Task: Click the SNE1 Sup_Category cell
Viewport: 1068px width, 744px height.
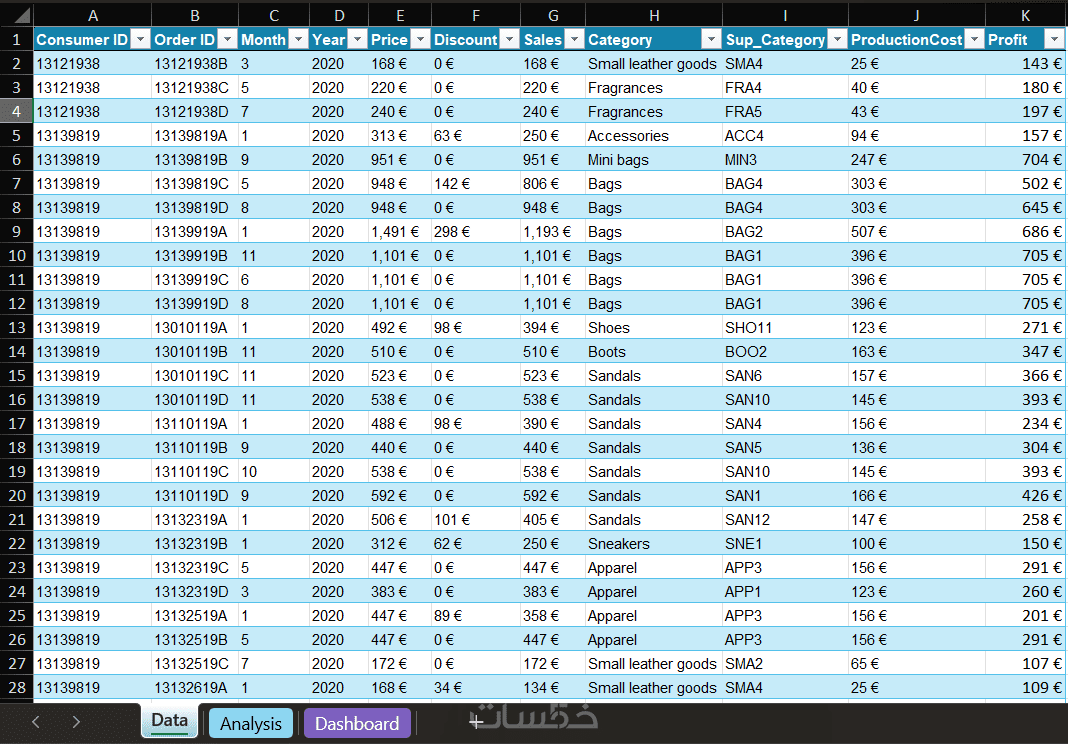Action: (785, 544)
